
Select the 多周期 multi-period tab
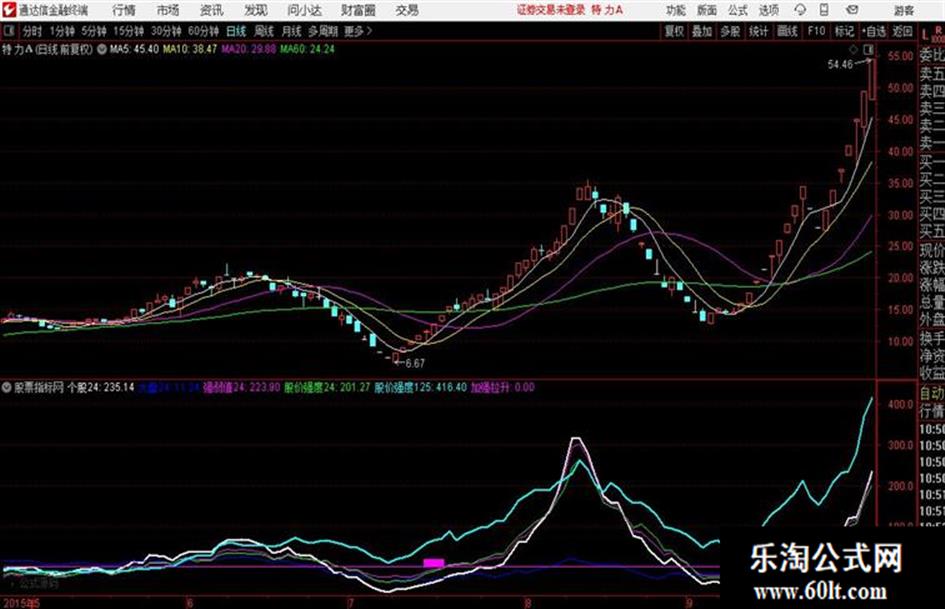tap(323, 31)
